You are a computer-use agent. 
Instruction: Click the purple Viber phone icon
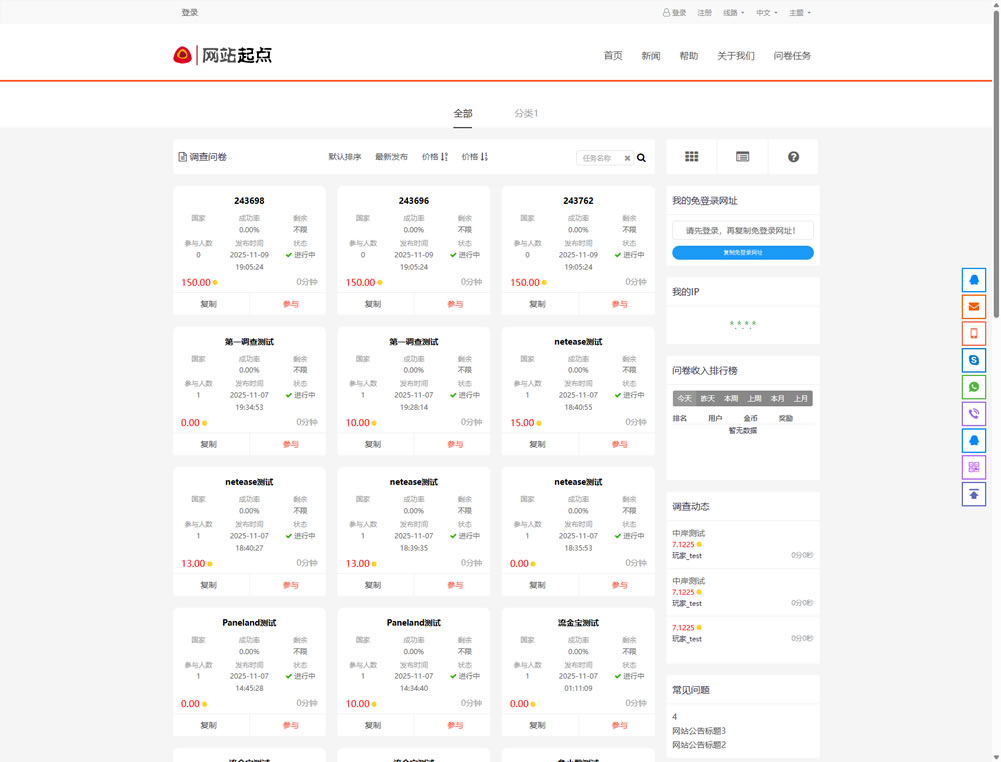click(973, 414)
